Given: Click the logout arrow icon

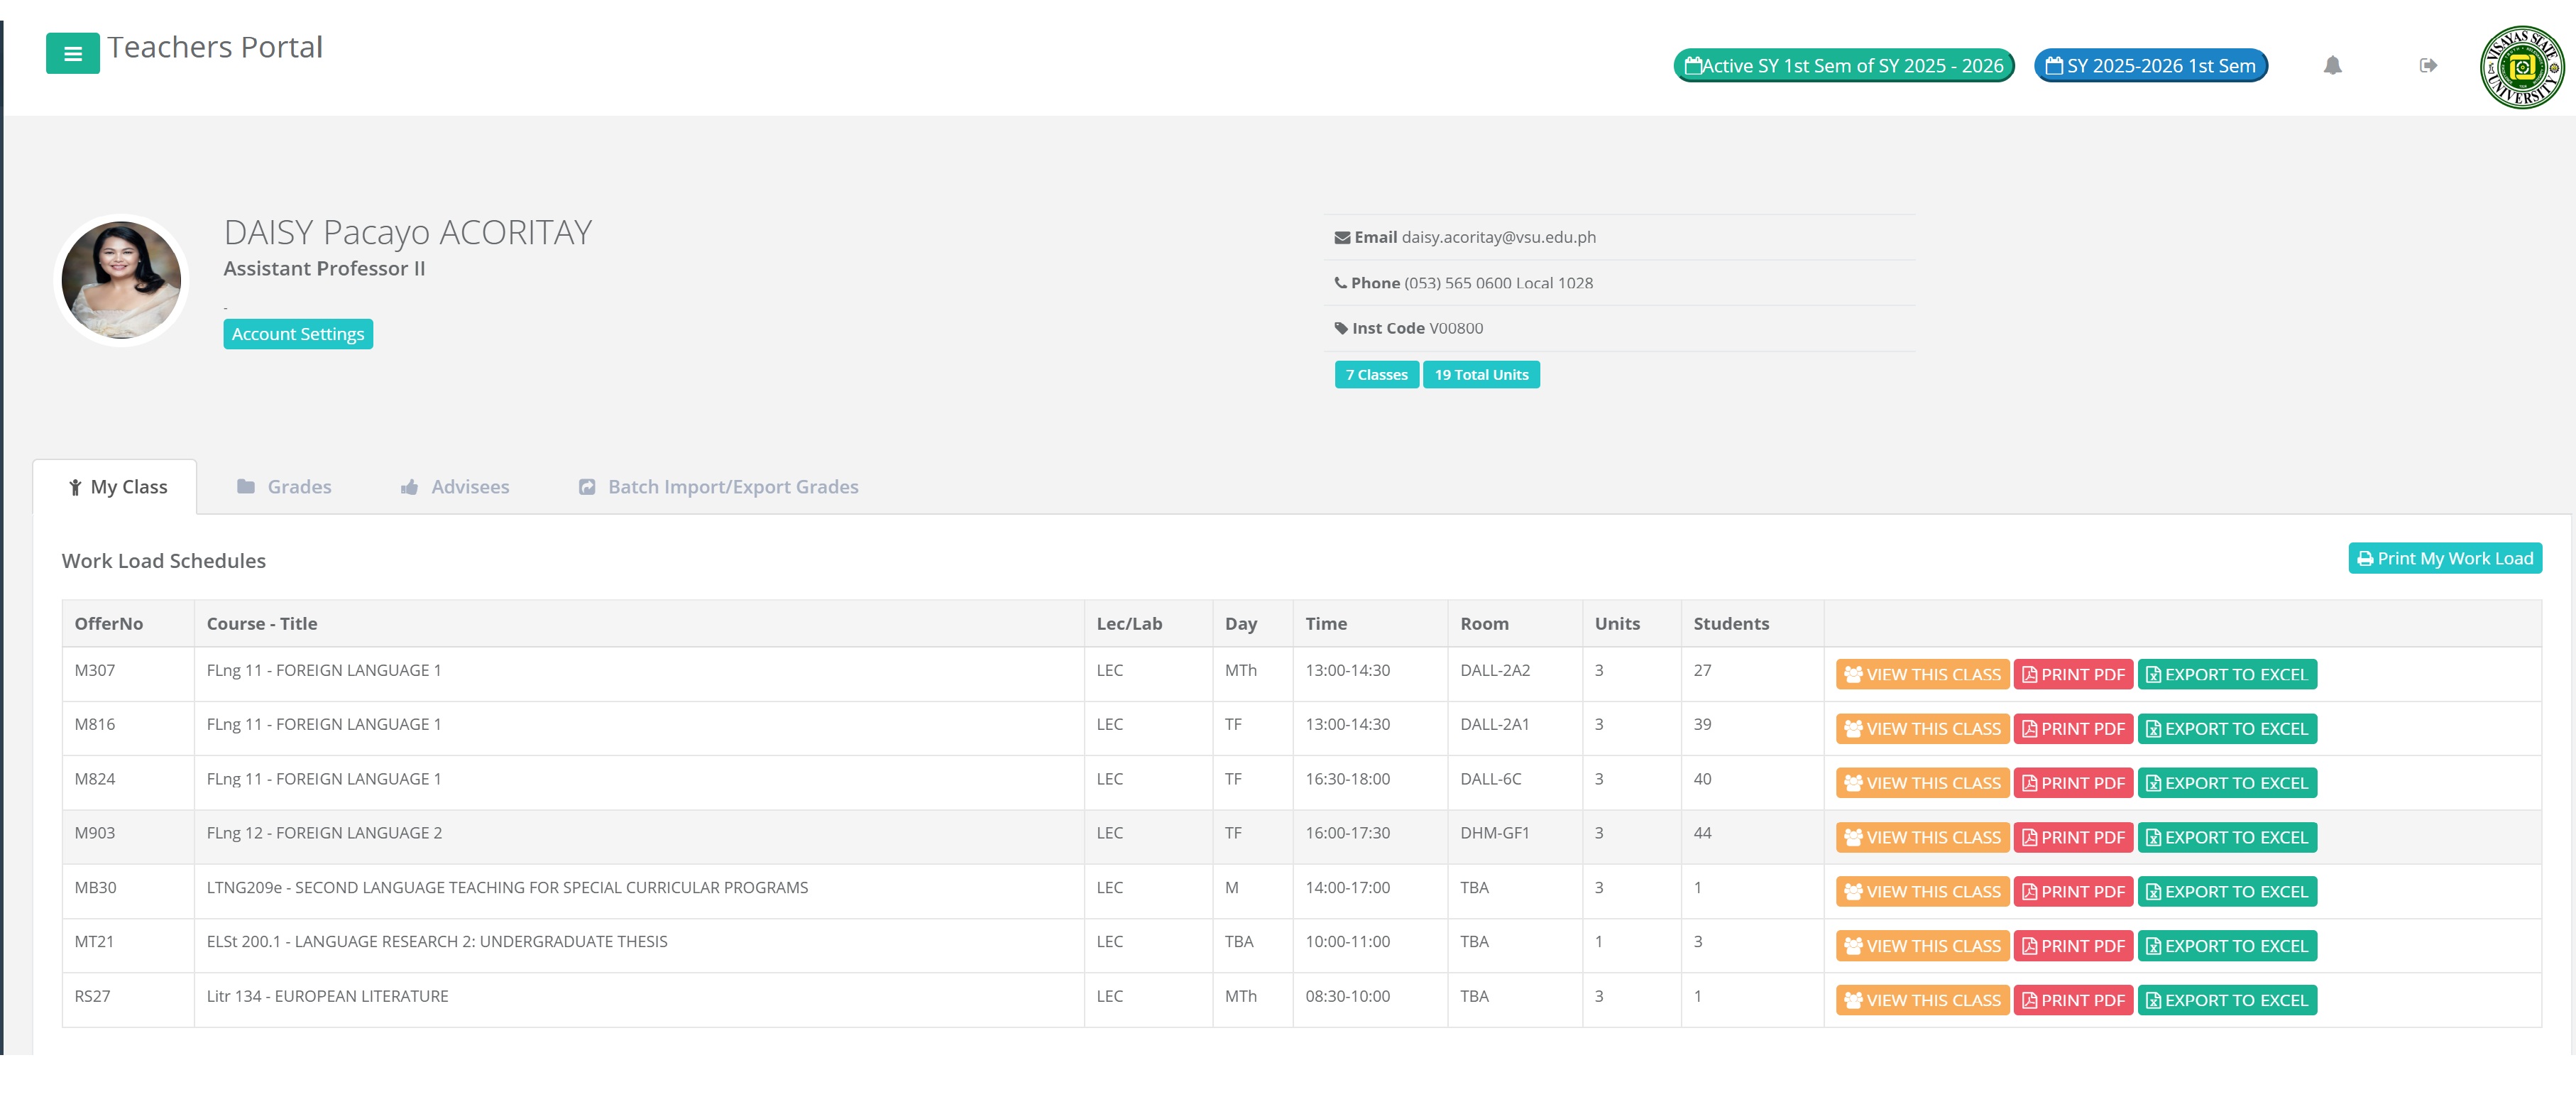Looking at the screenshot, I should 2428,66.
